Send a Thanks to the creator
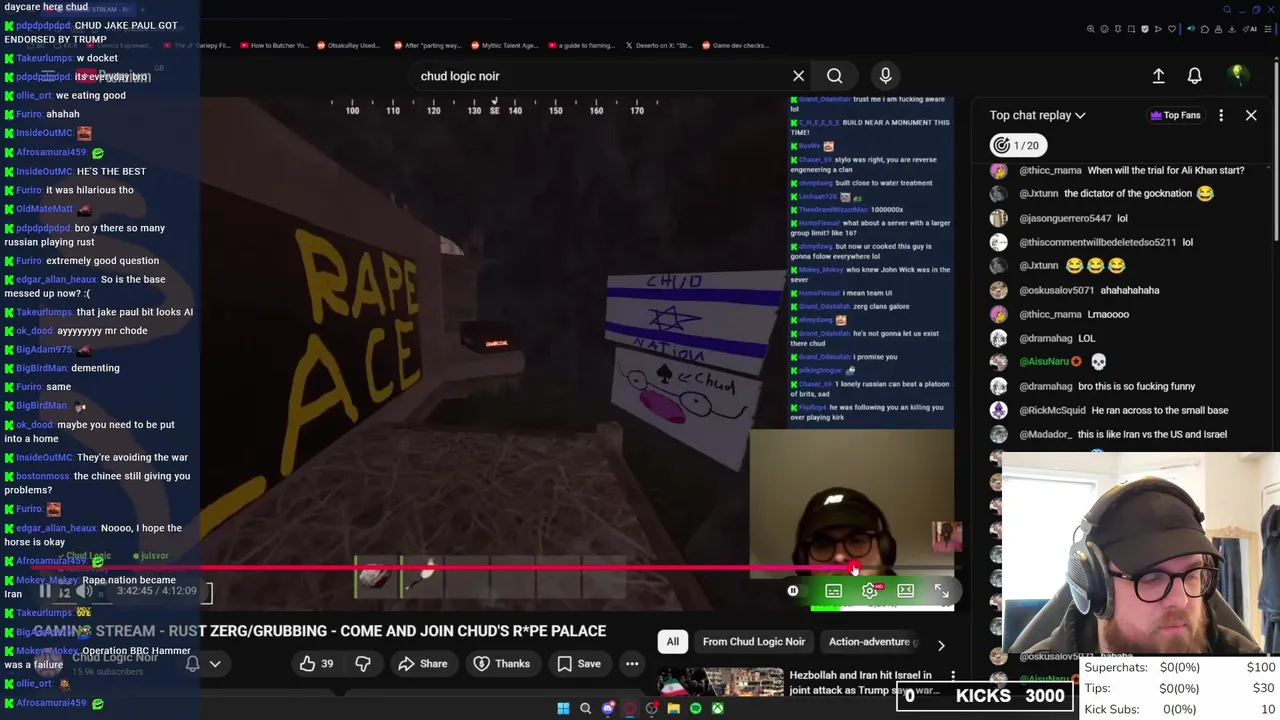 (x=500, y=663)
